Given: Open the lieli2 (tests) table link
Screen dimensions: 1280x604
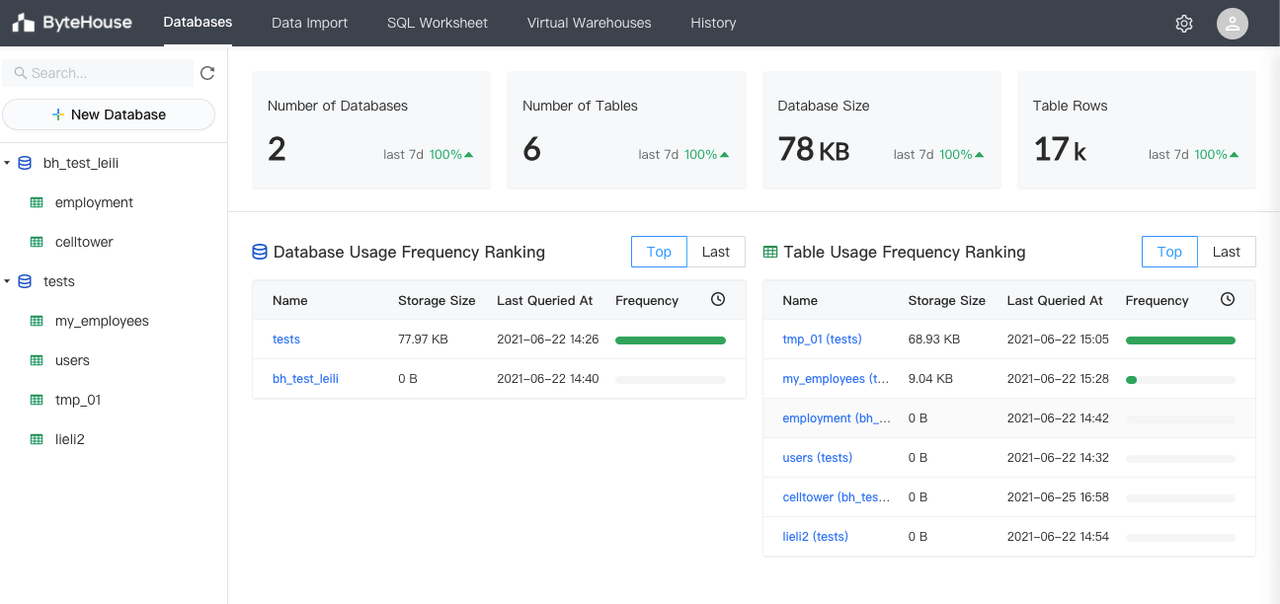Looking at the screenshot, I should point(815,537).
